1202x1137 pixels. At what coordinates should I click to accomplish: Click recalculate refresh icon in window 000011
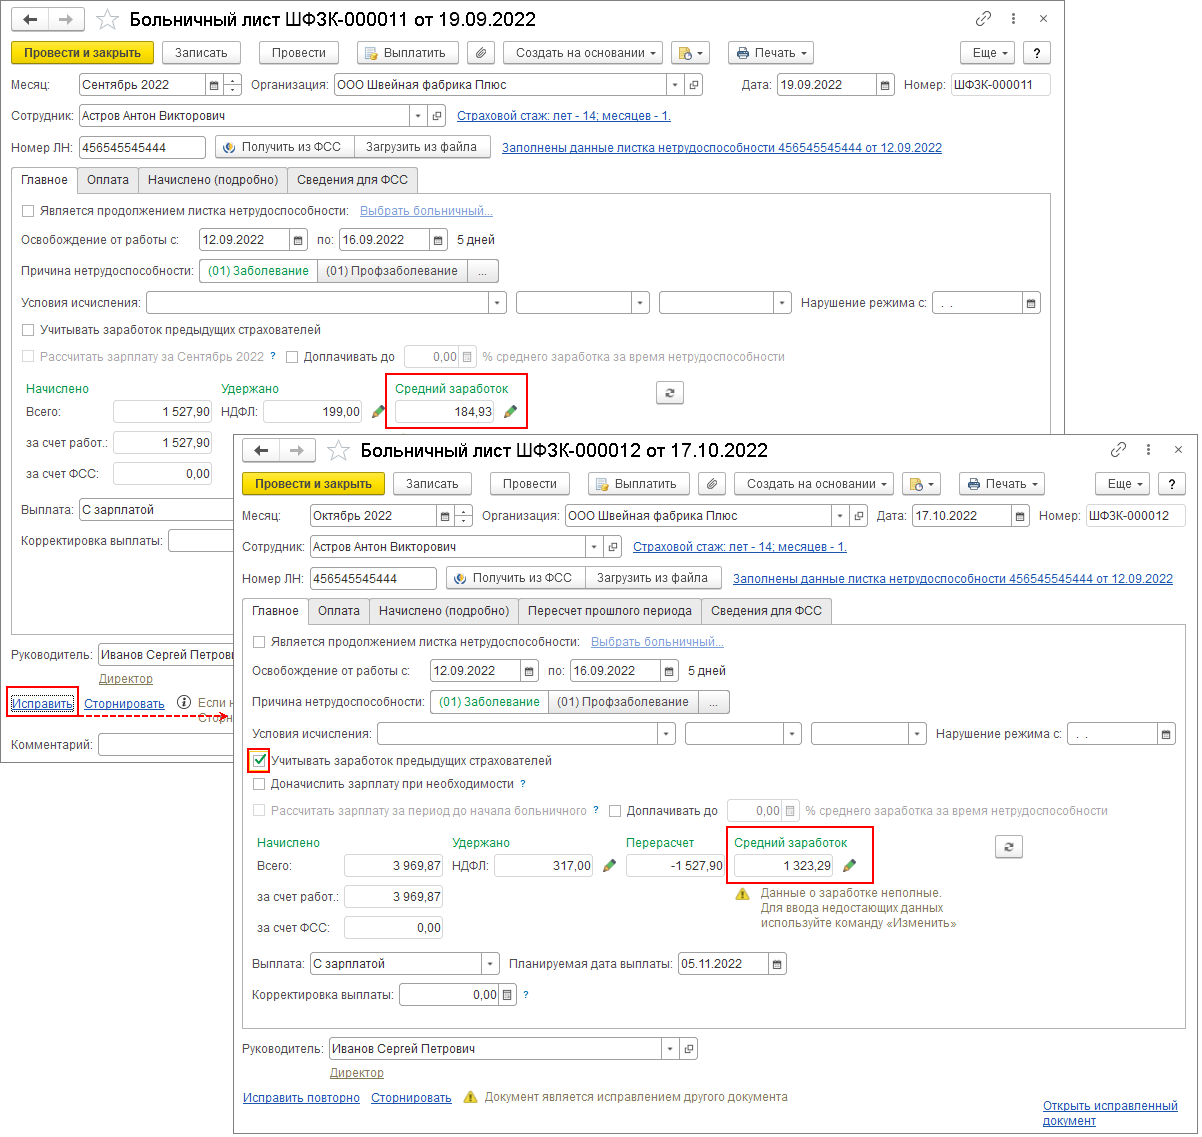(670, 393)
